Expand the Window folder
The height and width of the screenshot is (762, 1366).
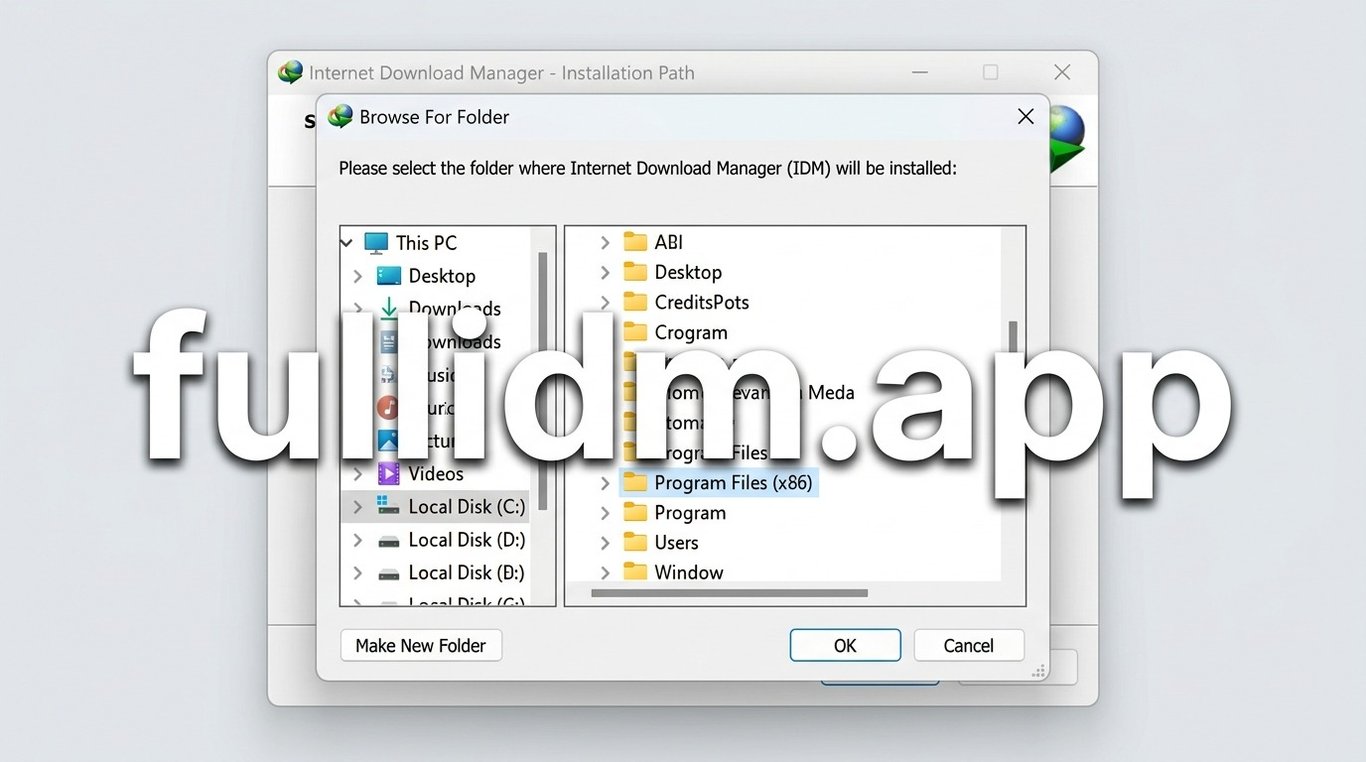(605, 572)
